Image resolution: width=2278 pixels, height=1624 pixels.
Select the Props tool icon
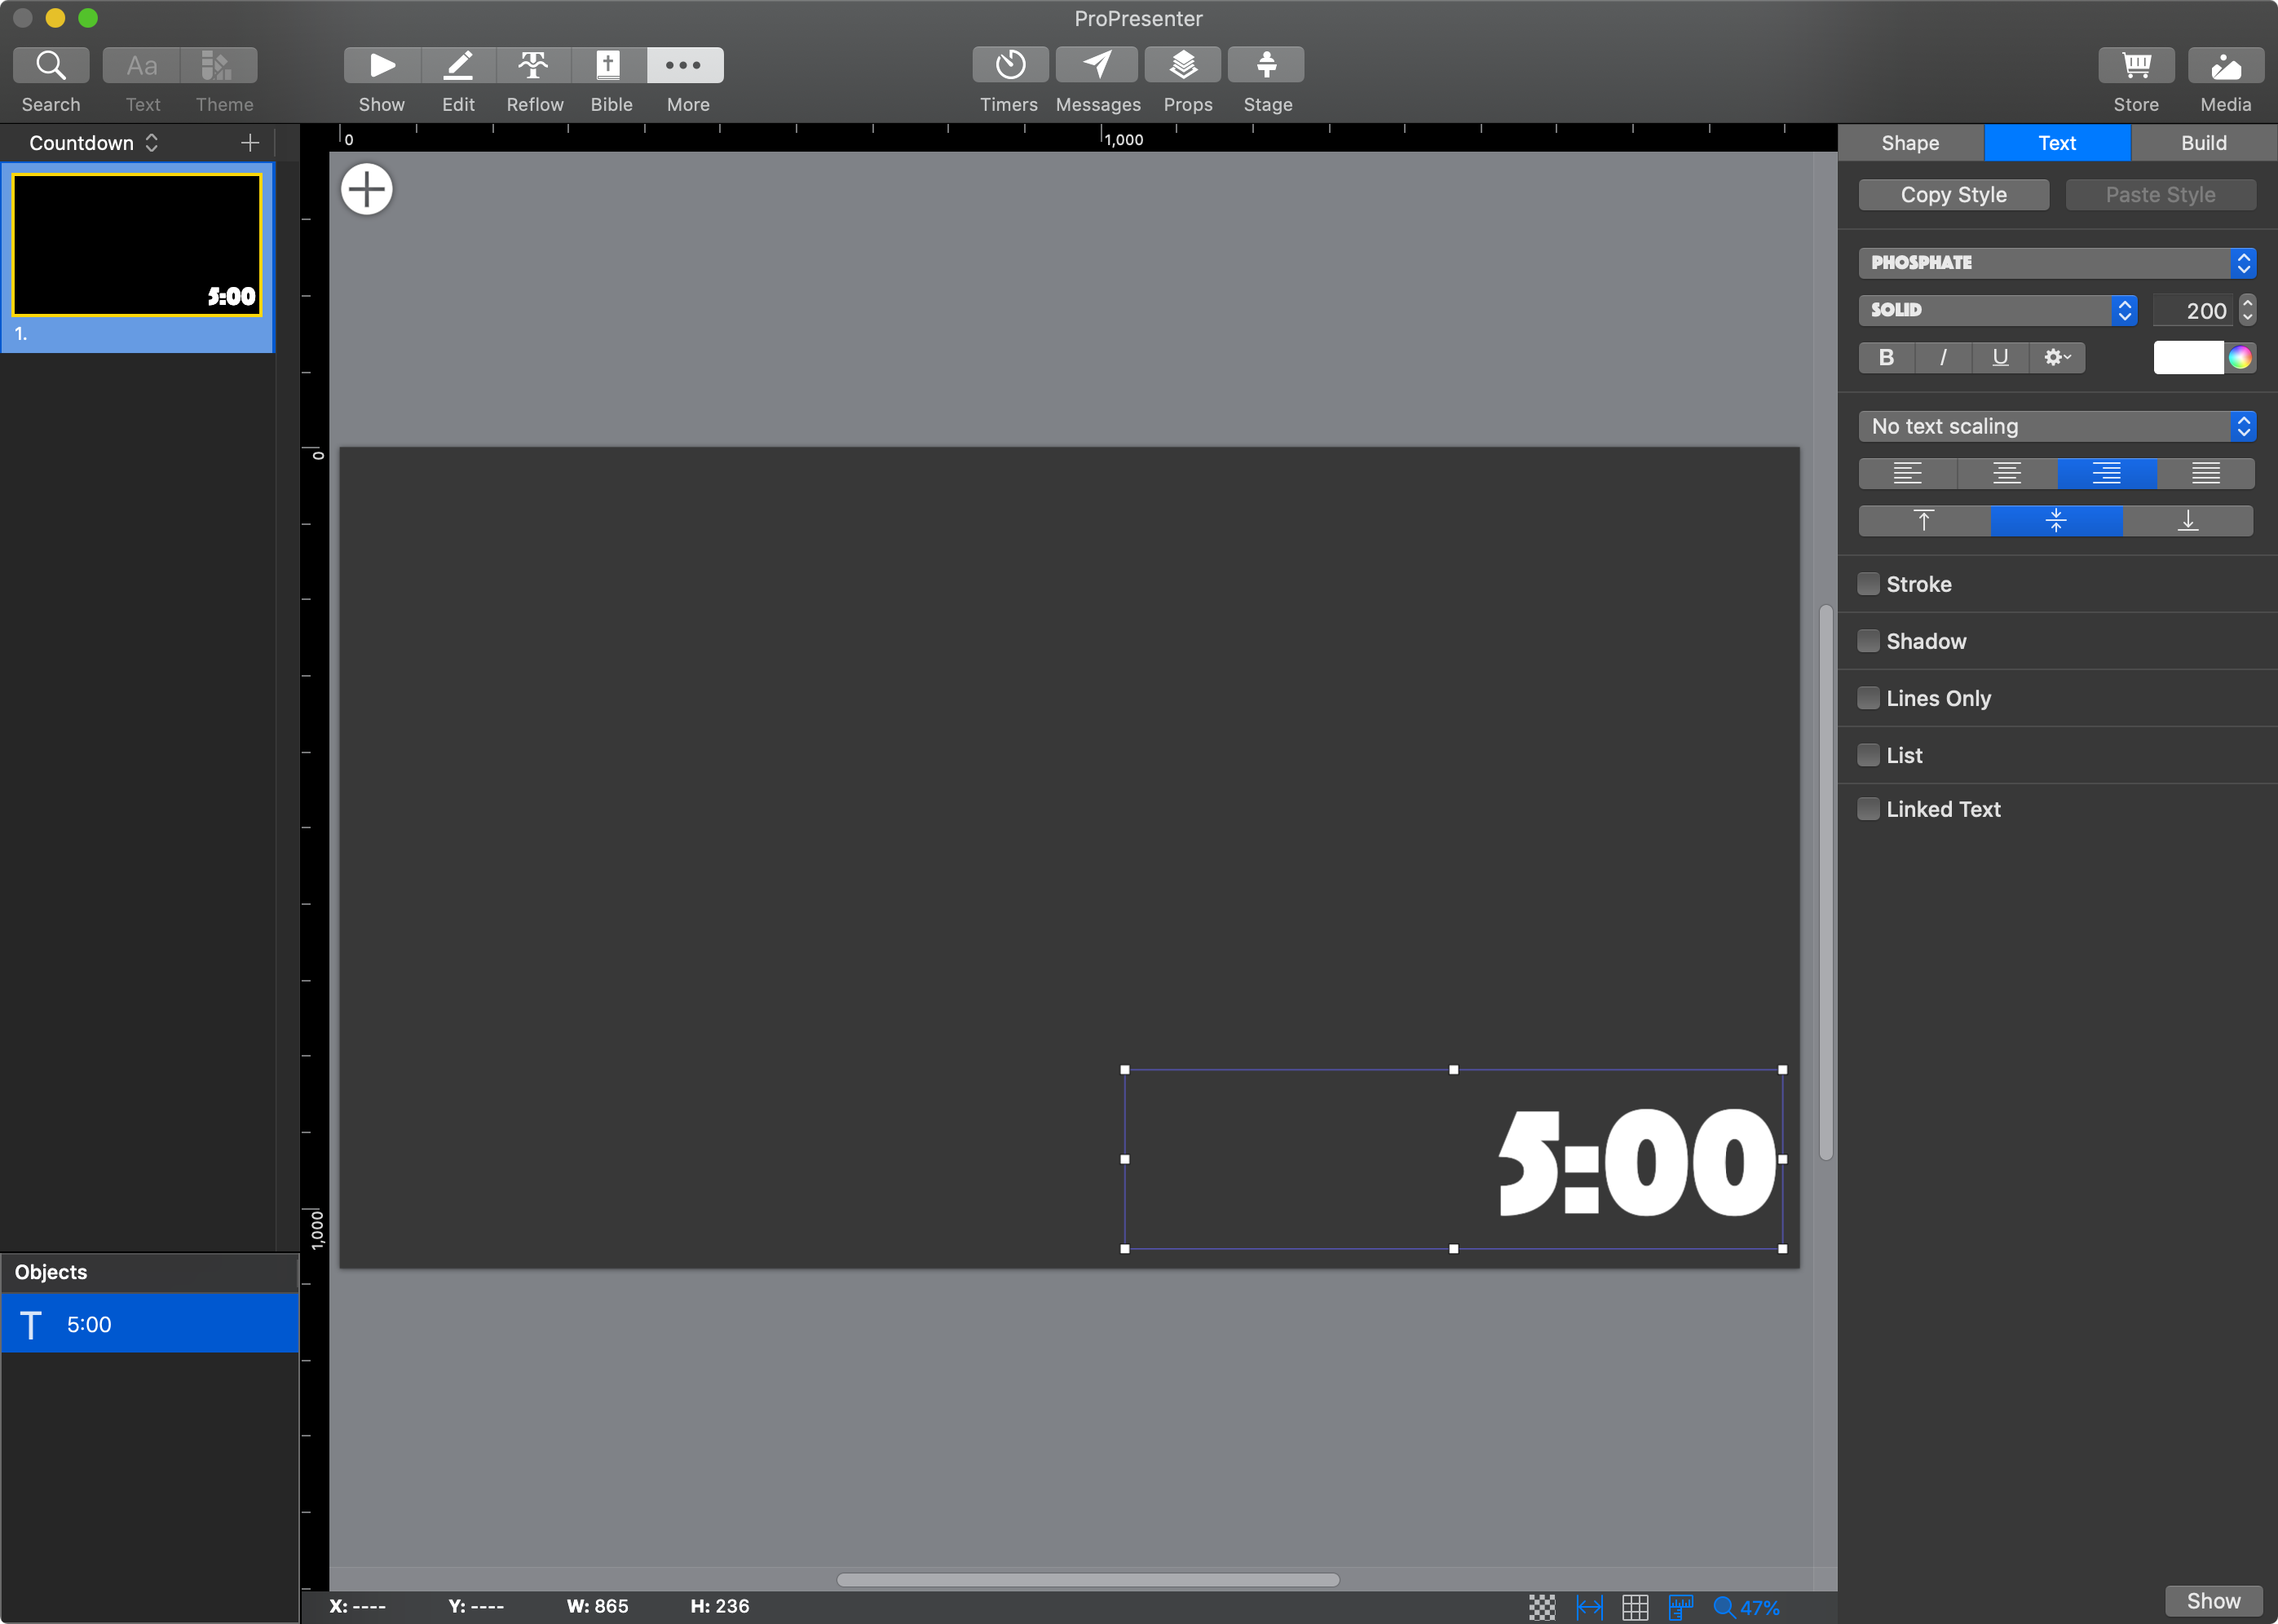pos(1181,65)
